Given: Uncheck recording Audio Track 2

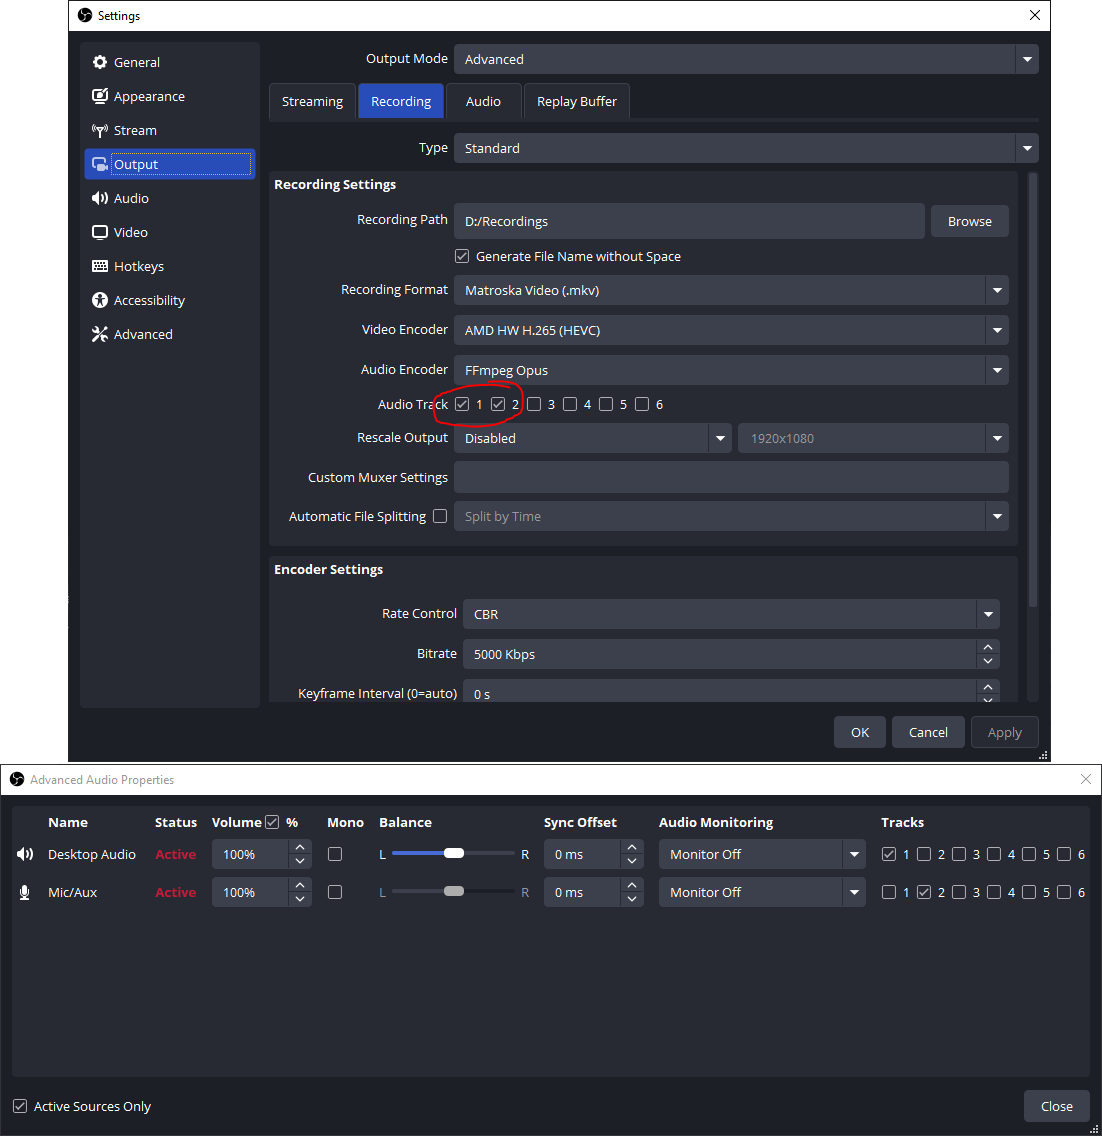Looking at the screenshot, I should [x=498, y=404].
